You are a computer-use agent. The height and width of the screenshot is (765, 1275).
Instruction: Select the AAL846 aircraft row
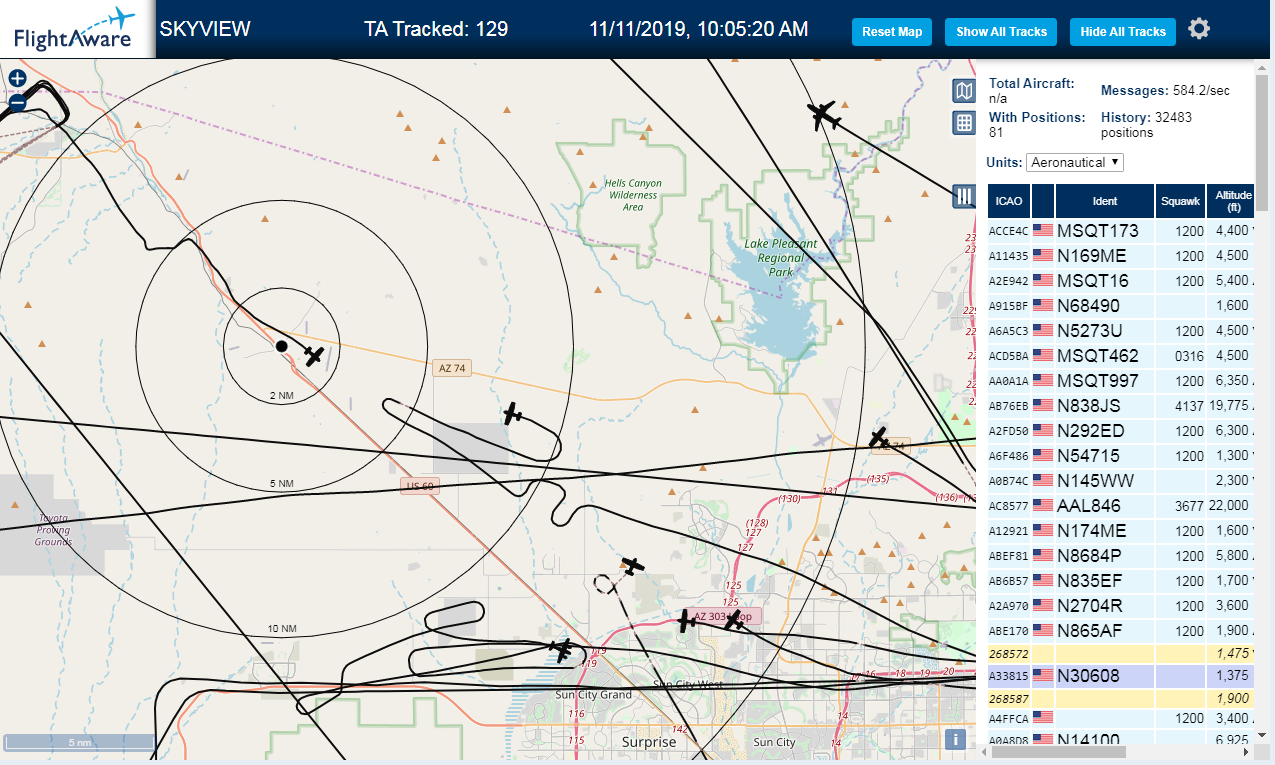point(1121,506)
